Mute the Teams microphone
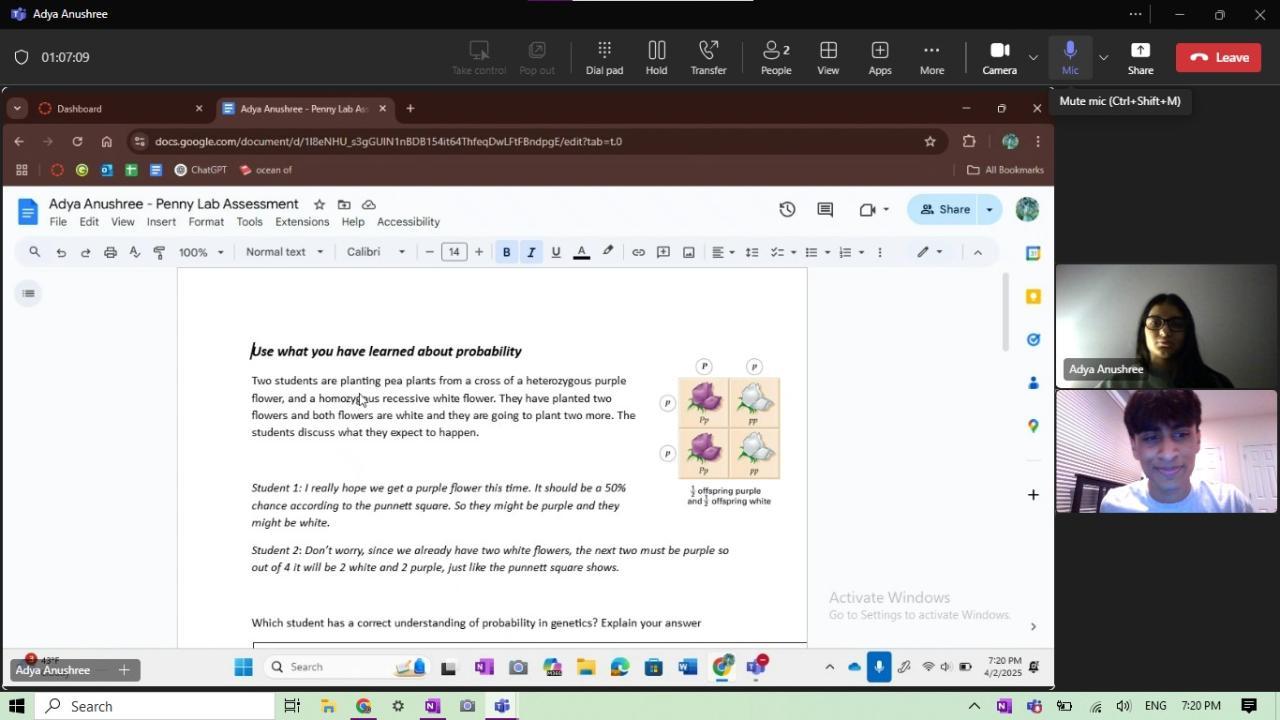Viewport: 1280px width, 720px height. (1070, 57)
